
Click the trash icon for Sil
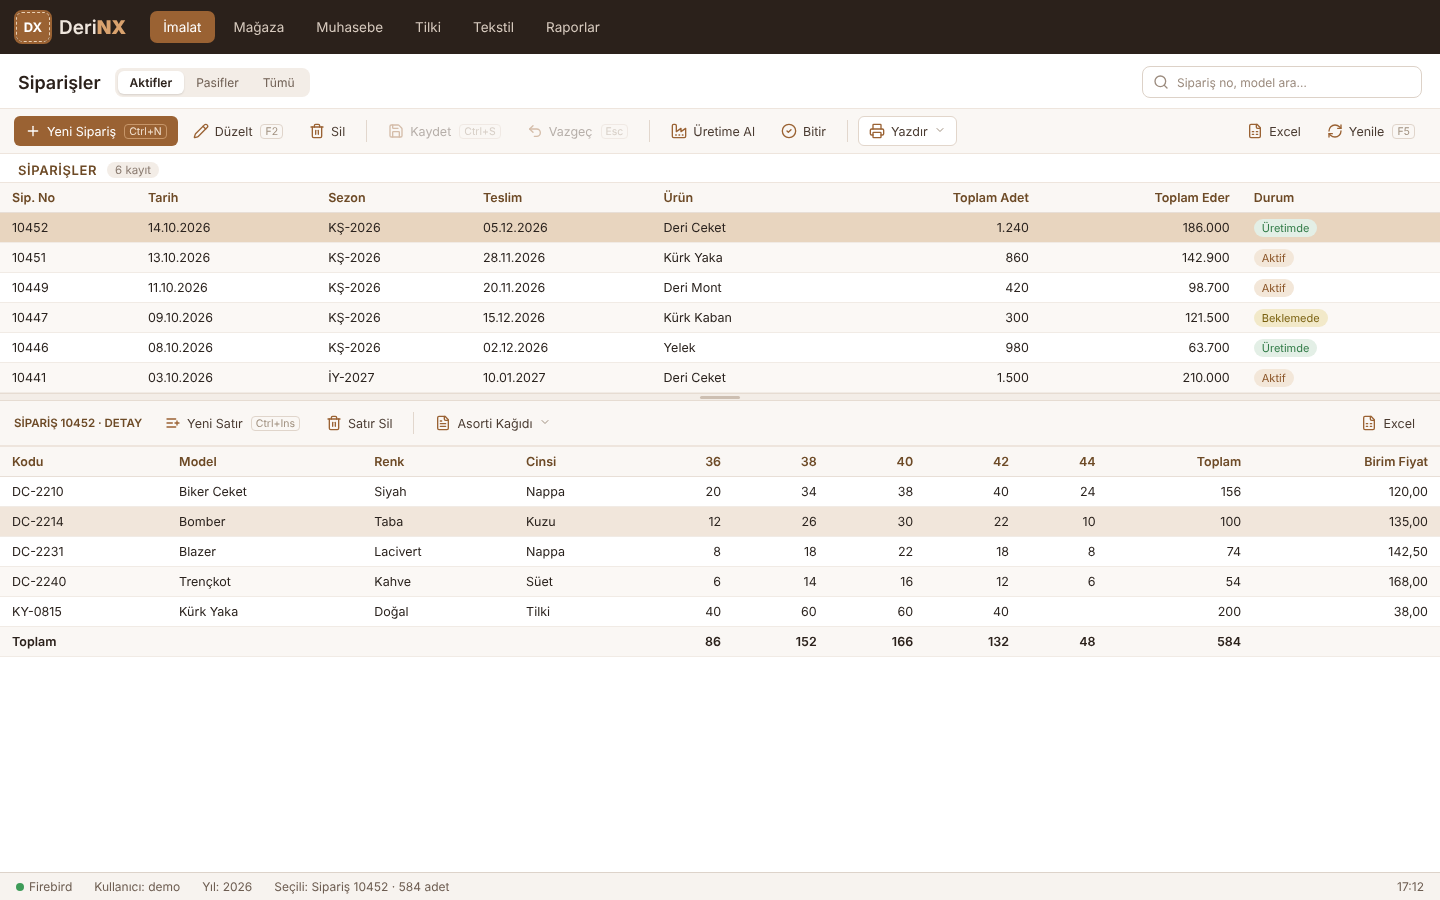point(317,131)
